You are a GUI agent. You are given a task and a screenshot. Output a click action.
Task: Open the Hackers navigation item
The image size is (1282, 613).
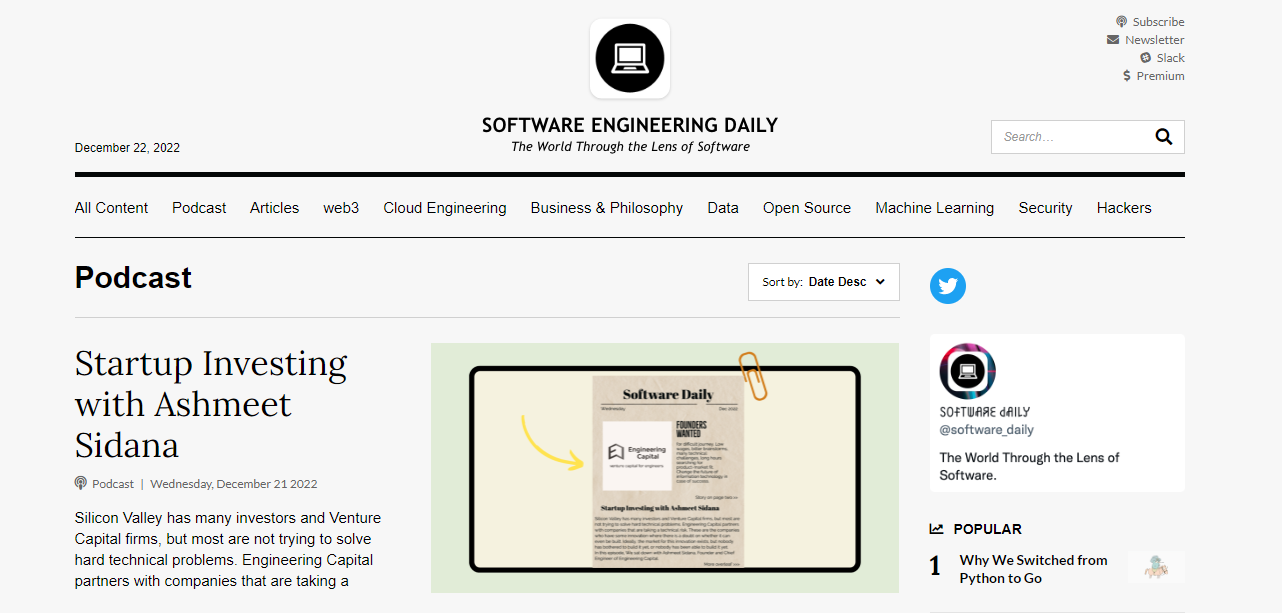(1124, 208)
